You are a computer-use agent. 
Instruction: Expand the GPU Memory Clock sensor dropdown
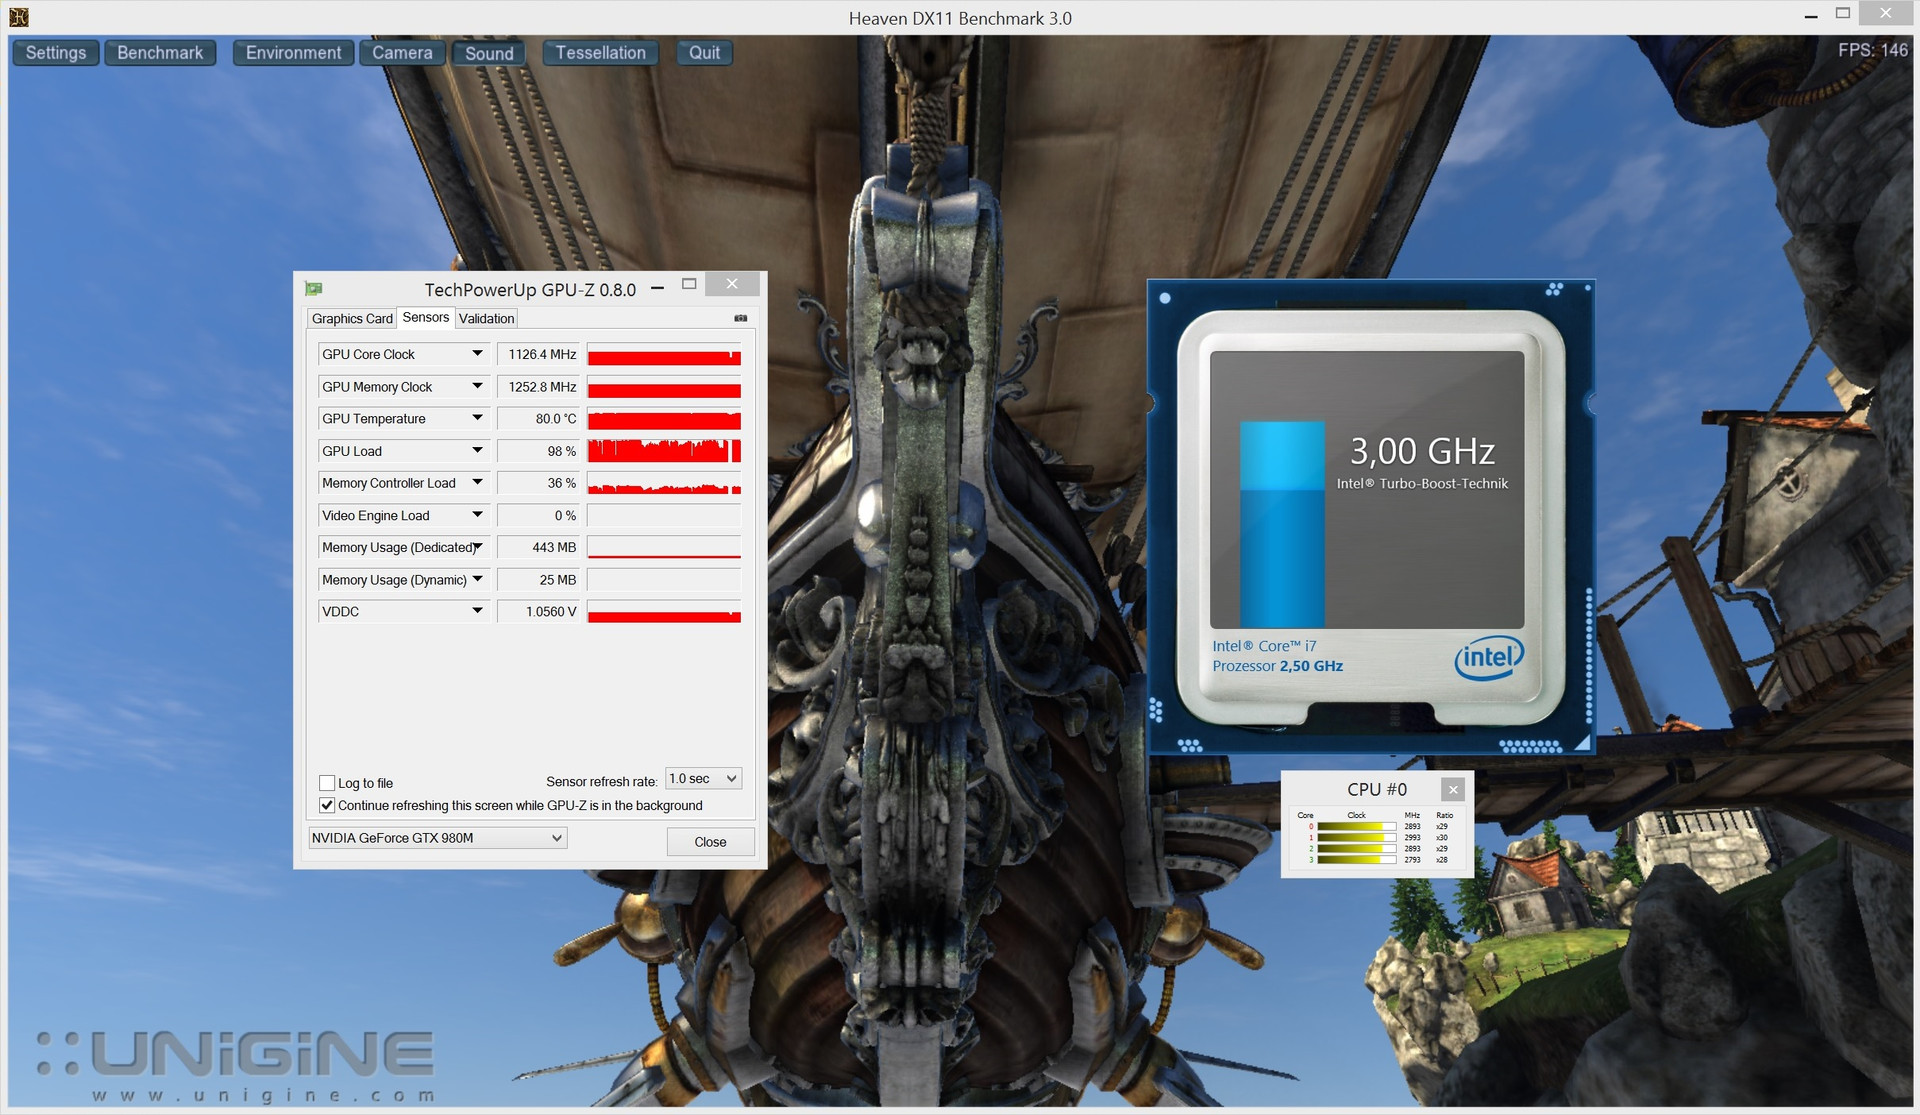click(477, 386)
